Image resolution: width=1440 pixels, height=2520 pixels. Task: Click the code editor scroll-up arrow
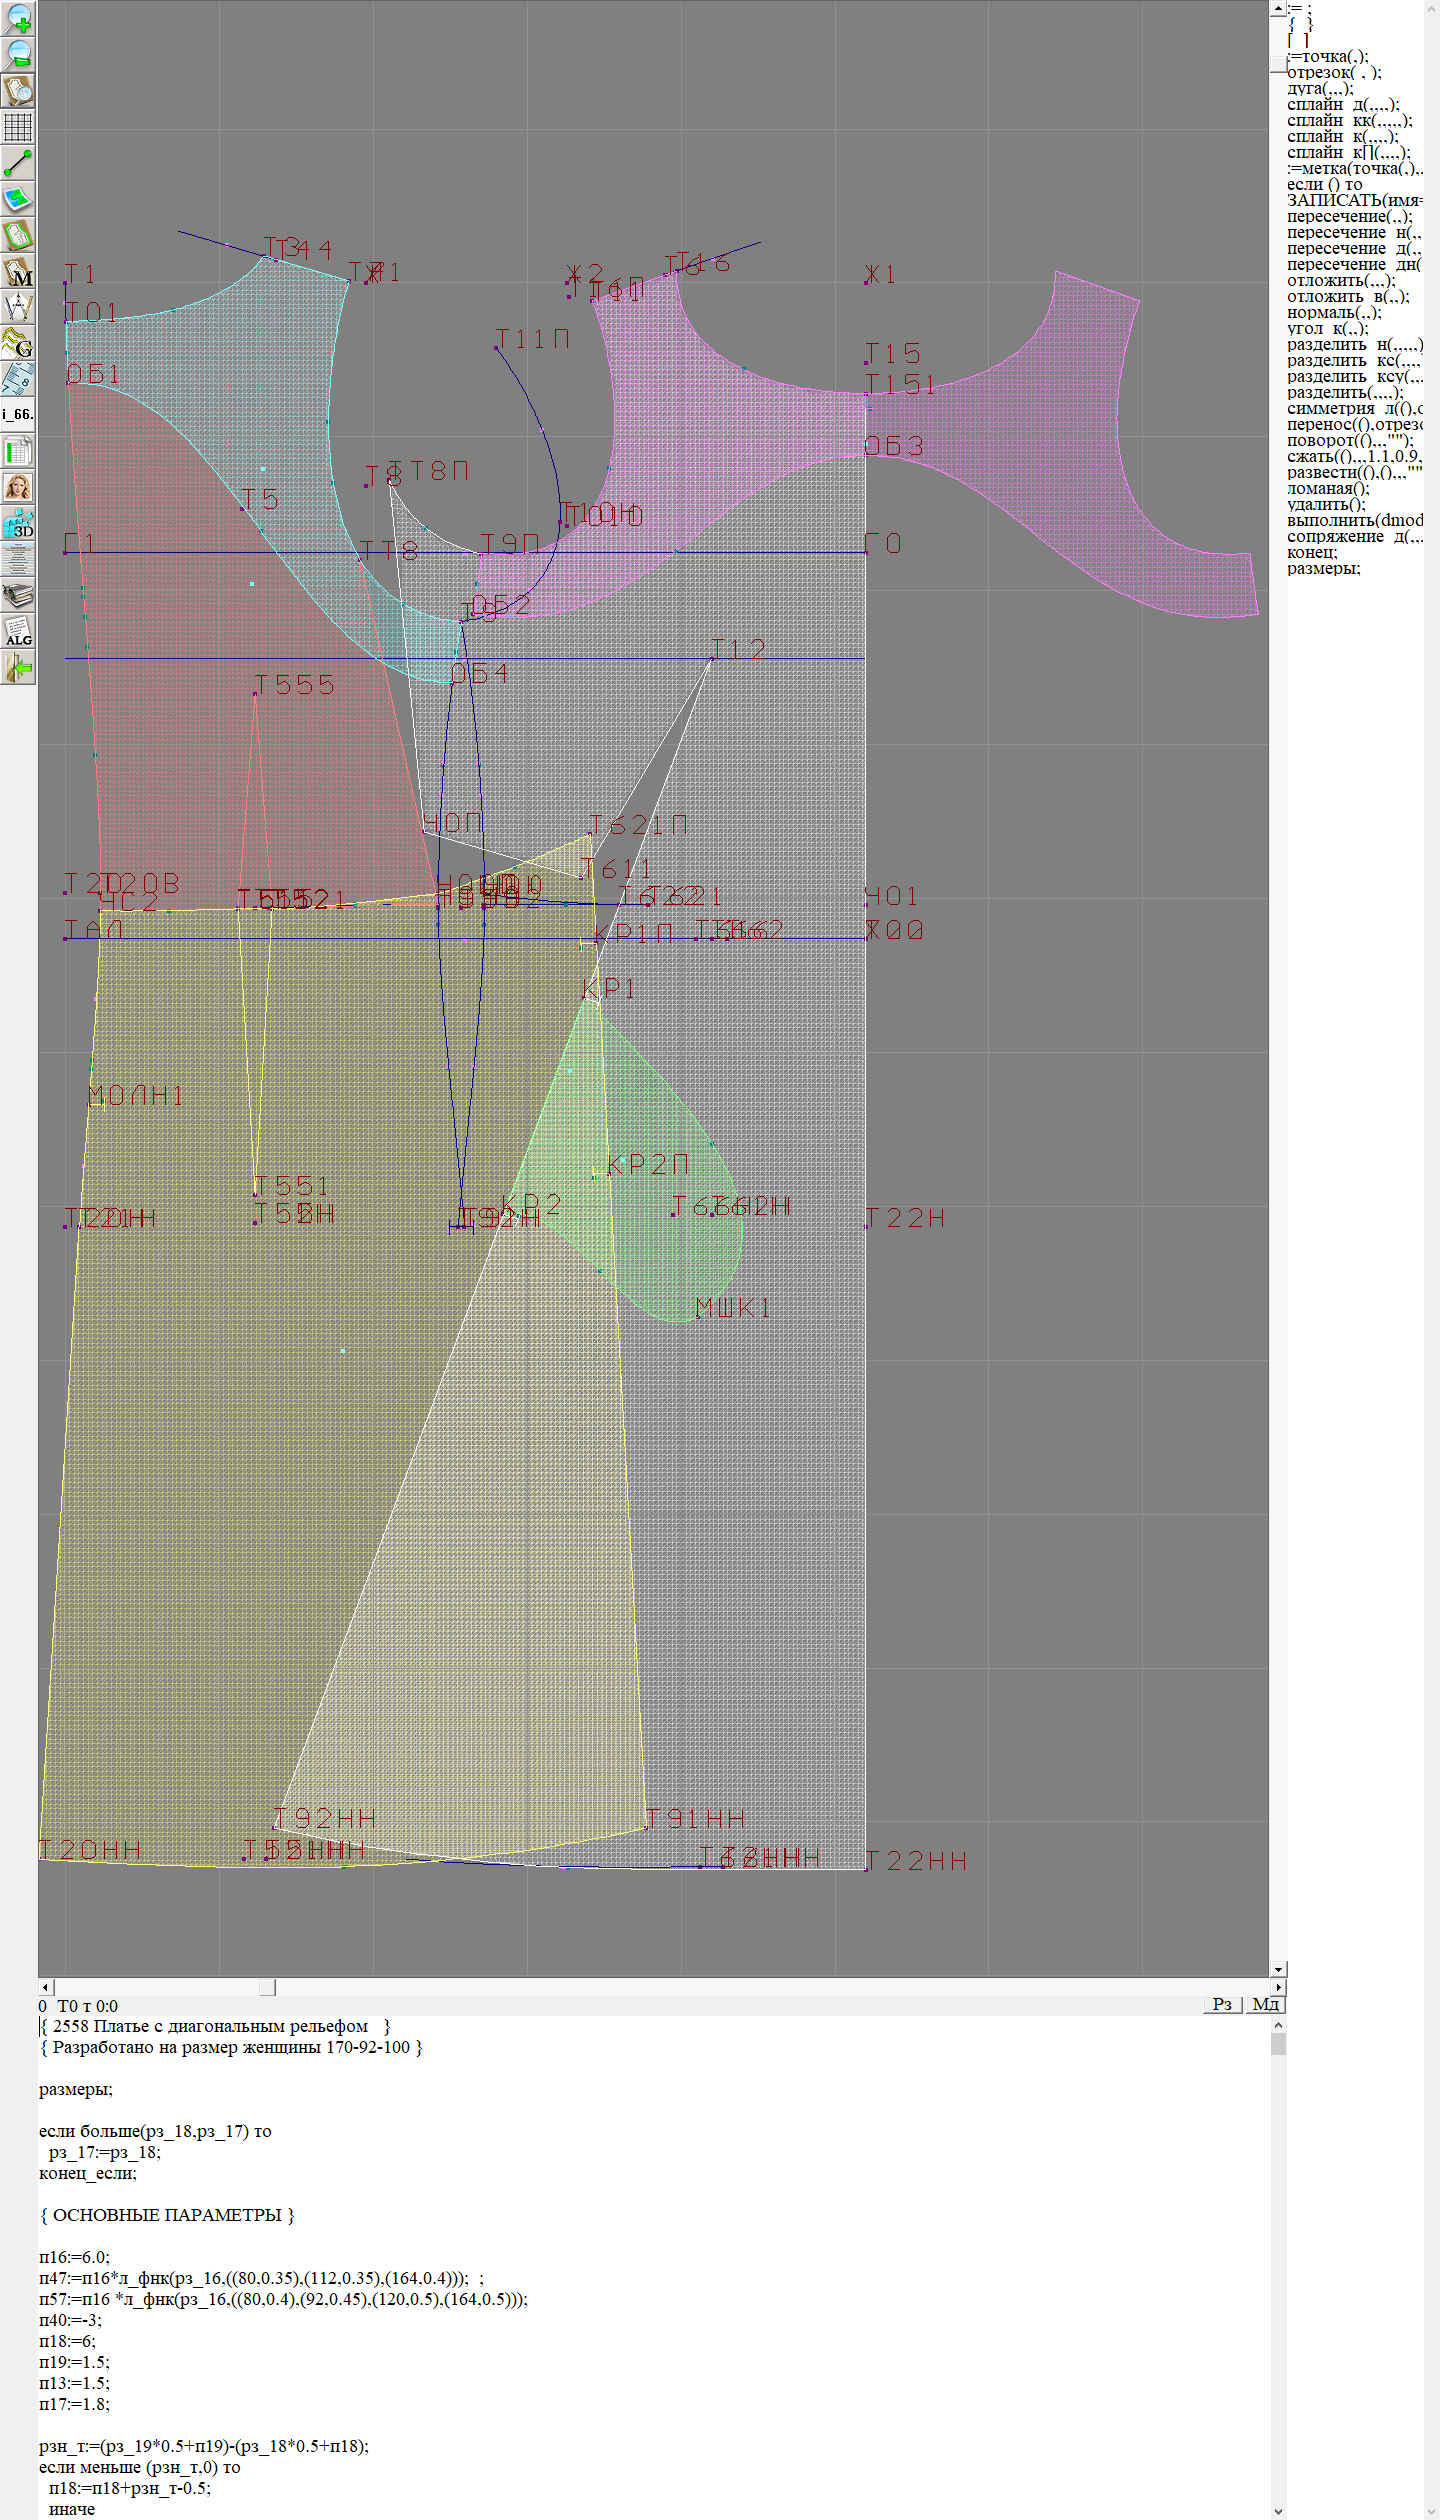point(1277,2025)
